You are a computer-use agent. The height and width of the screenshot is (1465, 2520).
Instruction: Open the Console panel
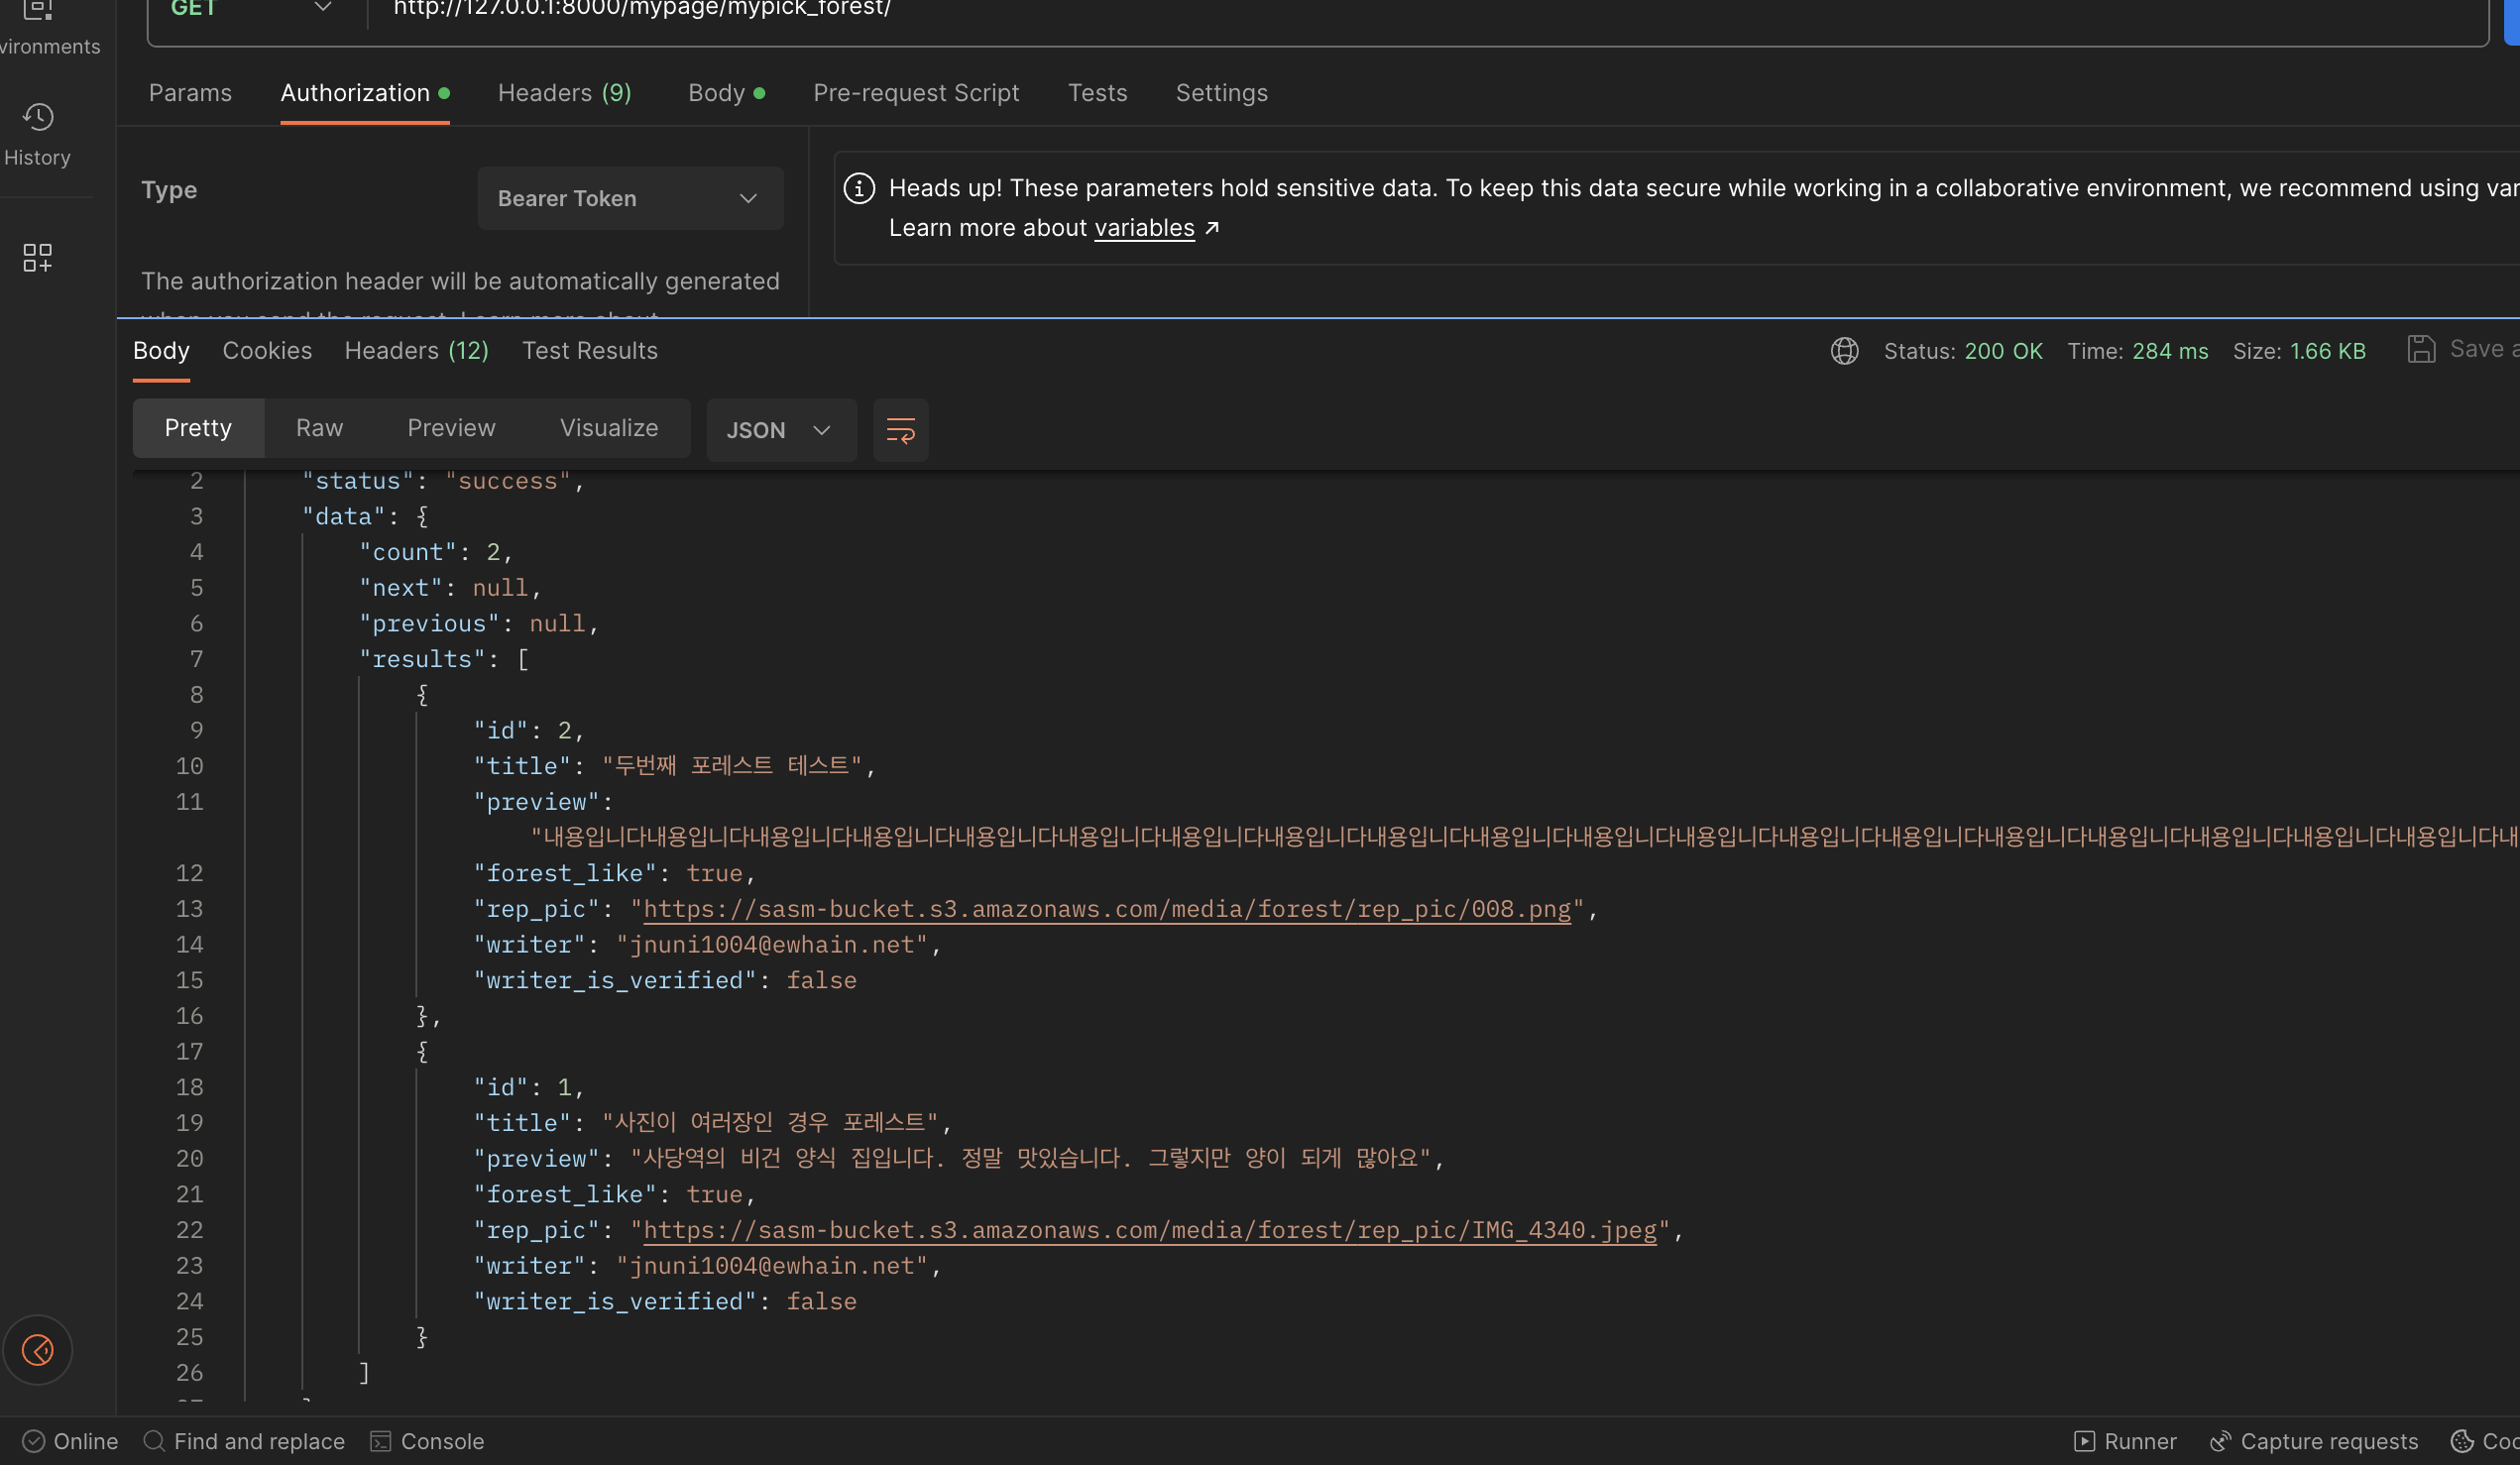427,1441
